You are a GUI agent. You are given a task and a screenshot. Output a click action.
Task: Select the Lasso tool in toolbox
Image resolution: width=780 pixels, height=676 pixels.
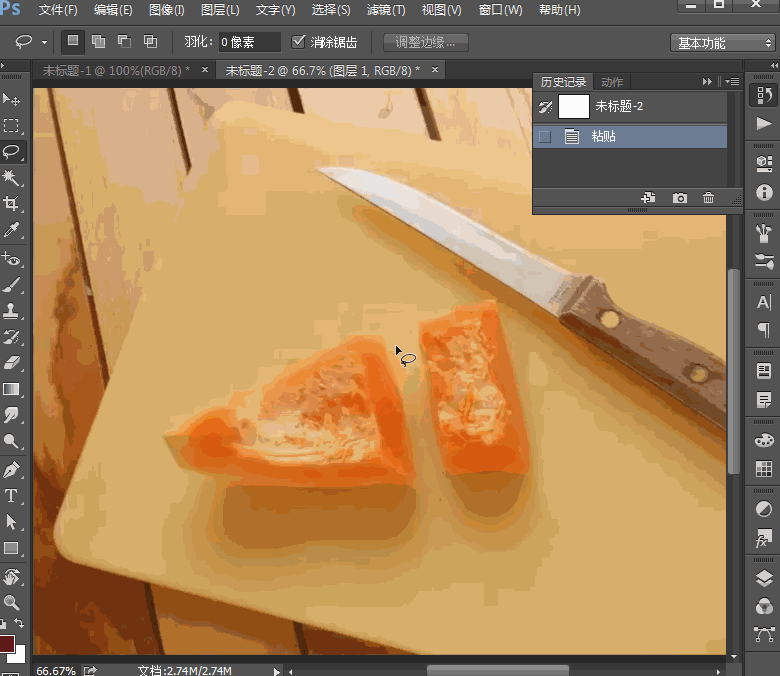click(11, 151)
